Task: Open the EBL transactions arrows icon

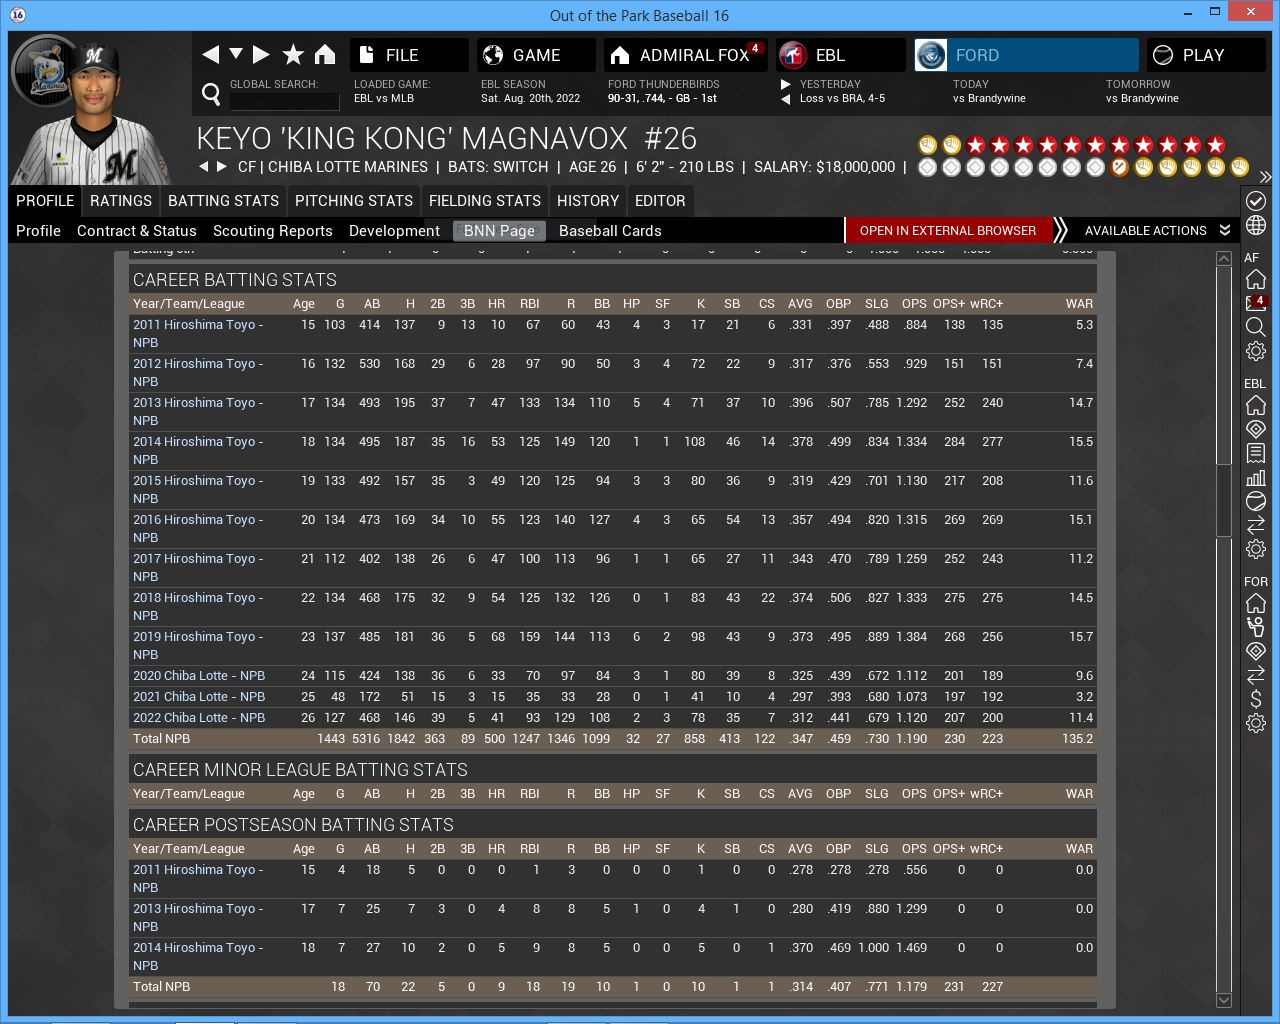Action: [x=1256, y=525]
